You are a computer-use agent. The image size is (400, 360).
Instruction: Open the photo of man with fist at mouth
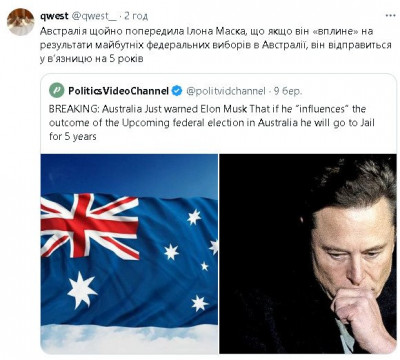click(308, 253)
